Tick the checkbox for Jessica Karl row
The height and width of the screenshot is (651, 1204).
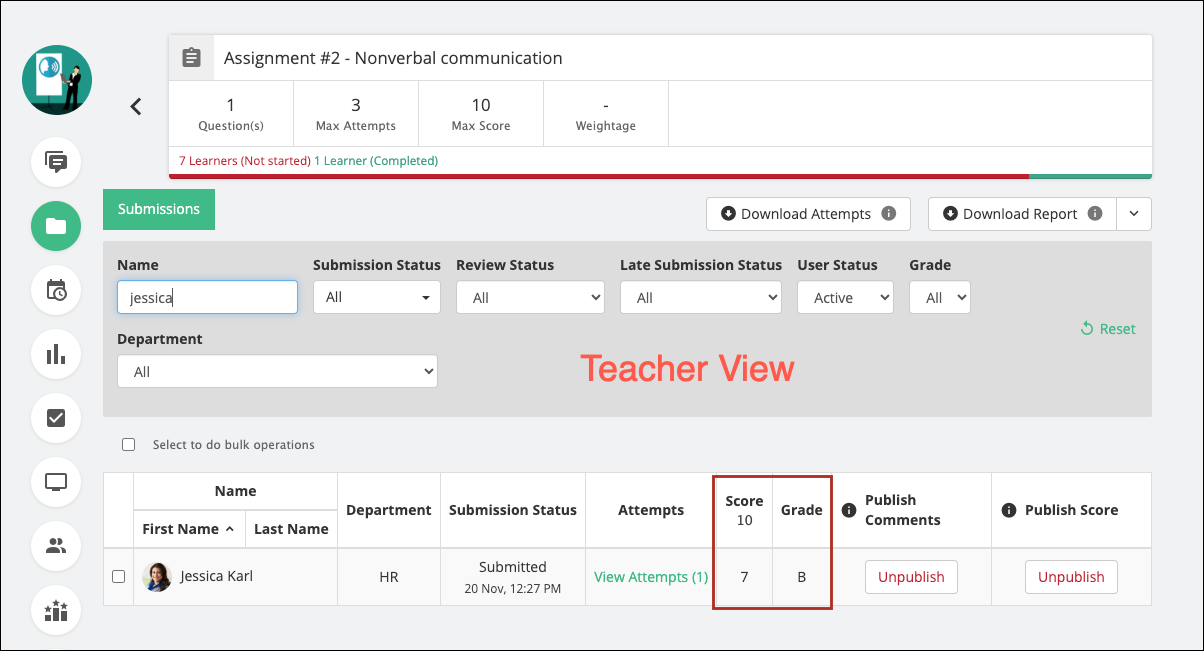point(118,577)
